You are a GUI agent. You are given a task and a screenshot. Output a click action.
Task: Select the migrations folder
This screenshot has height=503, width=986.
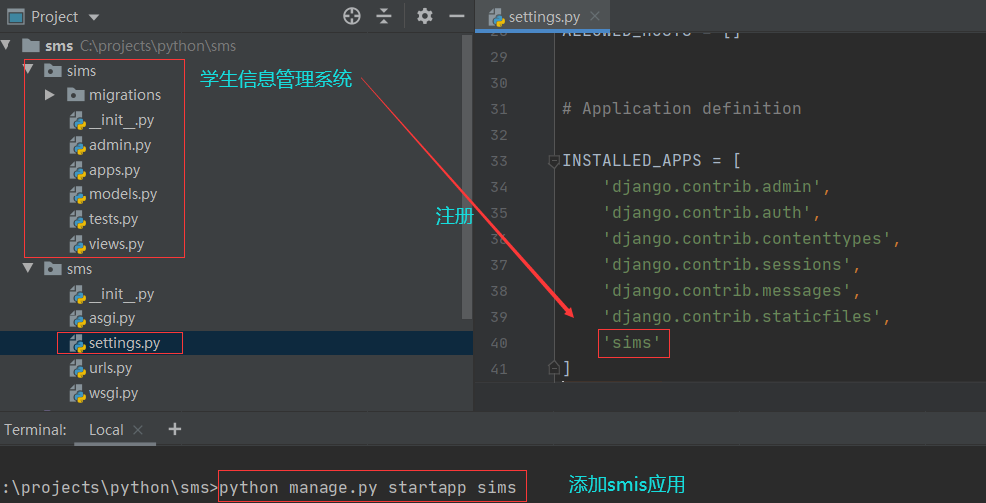point(125,95)
